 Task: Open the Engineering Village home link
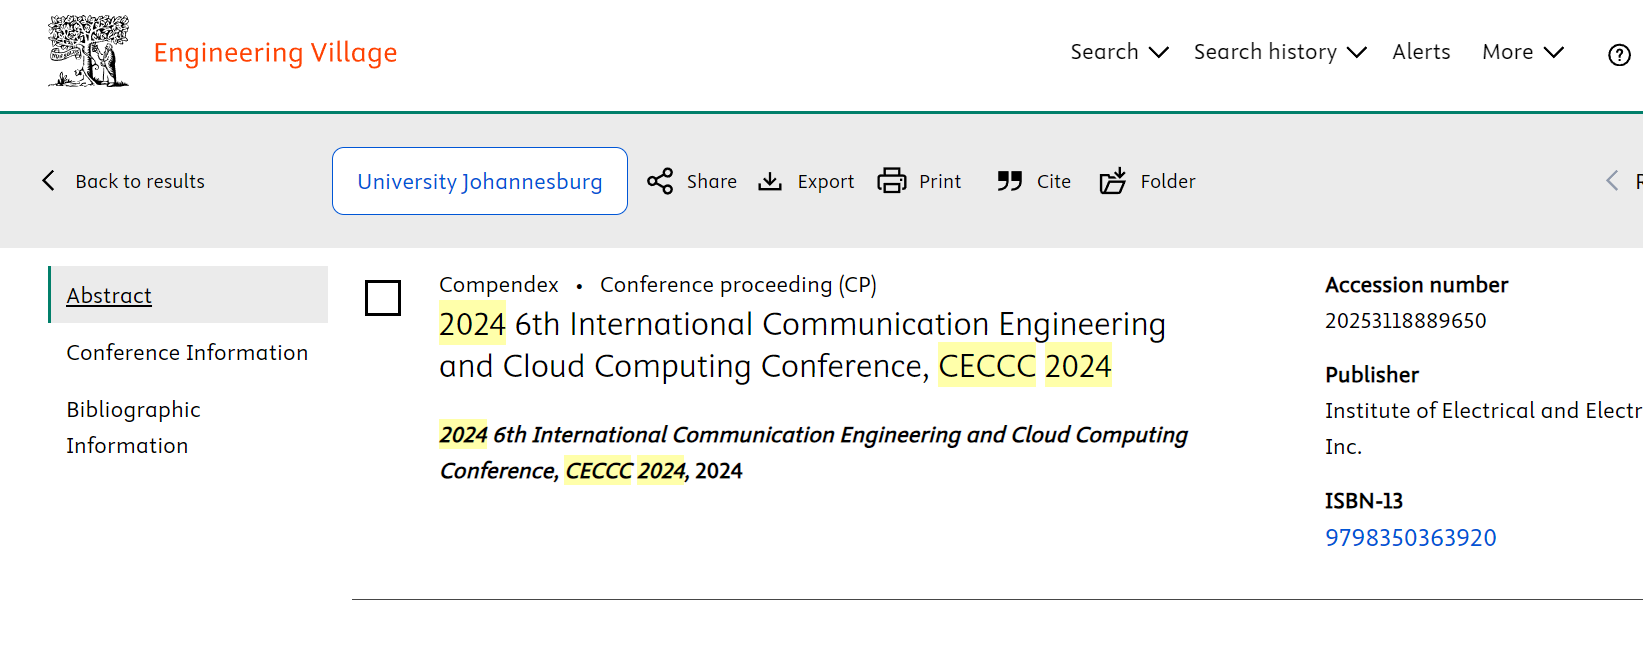(x=275, y=52)
